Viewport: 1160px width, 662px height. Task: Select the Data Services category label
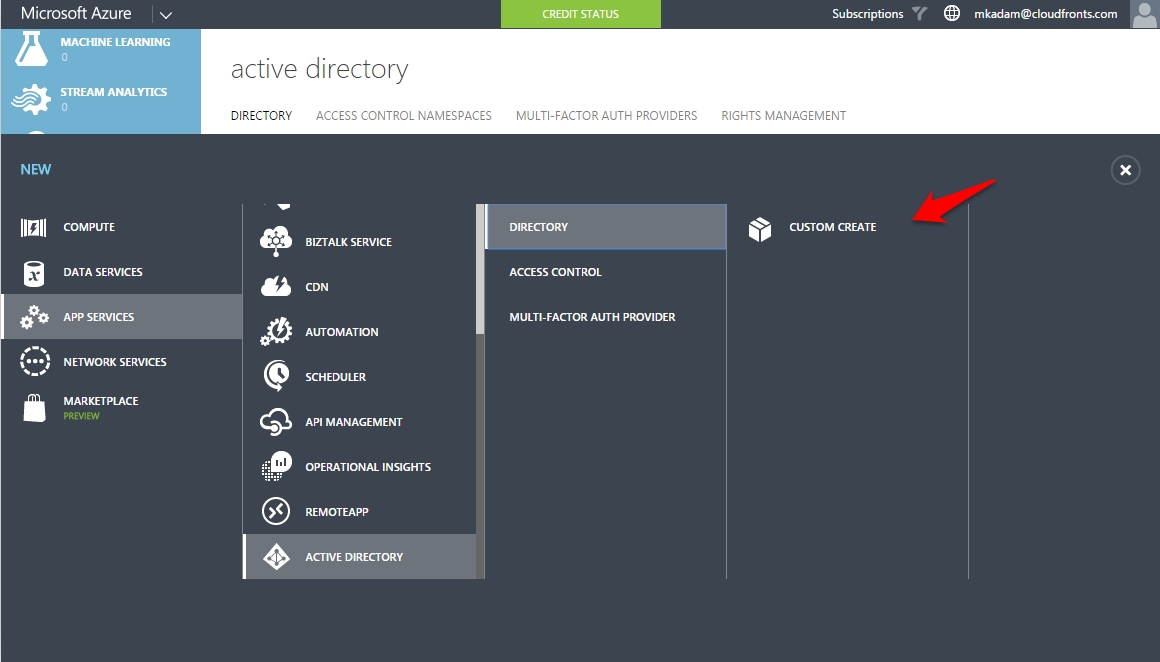pyautogui.click(x=103, y=272)
